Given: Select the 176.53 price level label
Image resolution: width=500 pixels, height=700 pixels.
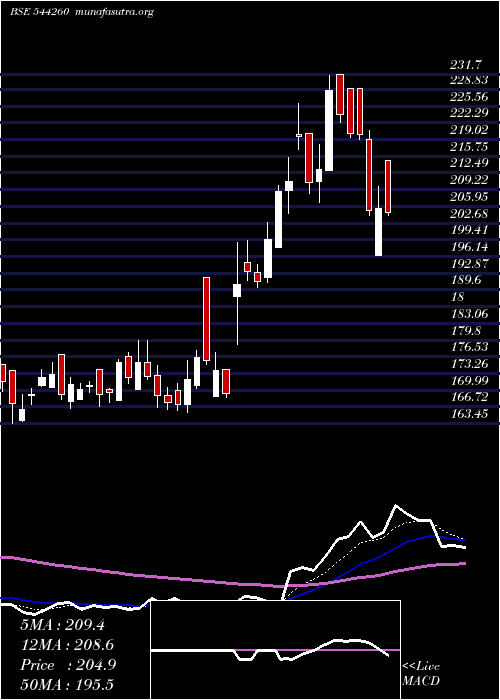Looking at the screenshot, I should (469, 347).
